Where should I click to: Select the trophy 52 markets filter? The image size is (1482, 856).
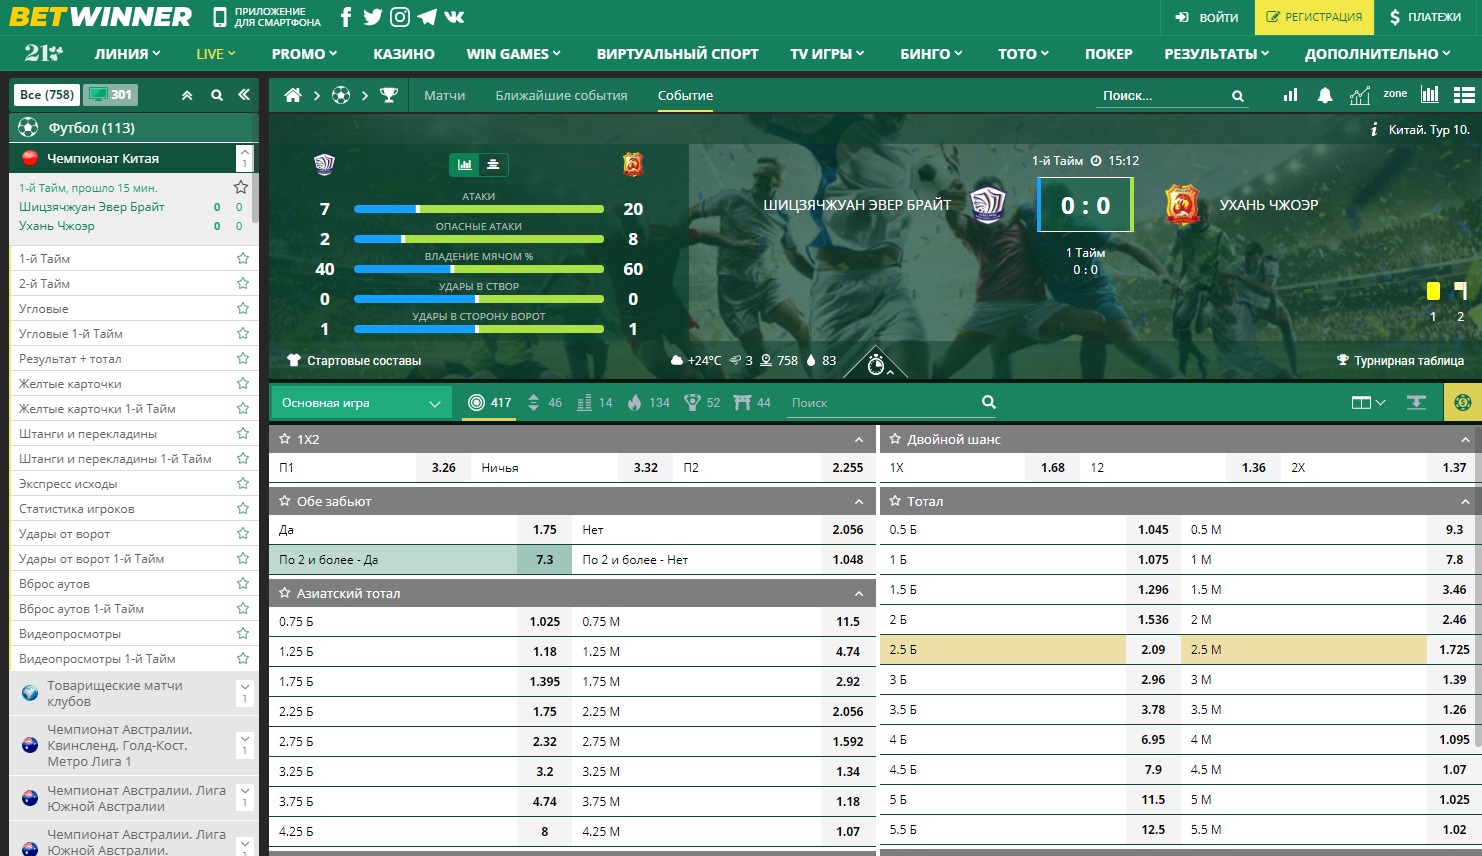pyautogui.click(x=702, y=402)
